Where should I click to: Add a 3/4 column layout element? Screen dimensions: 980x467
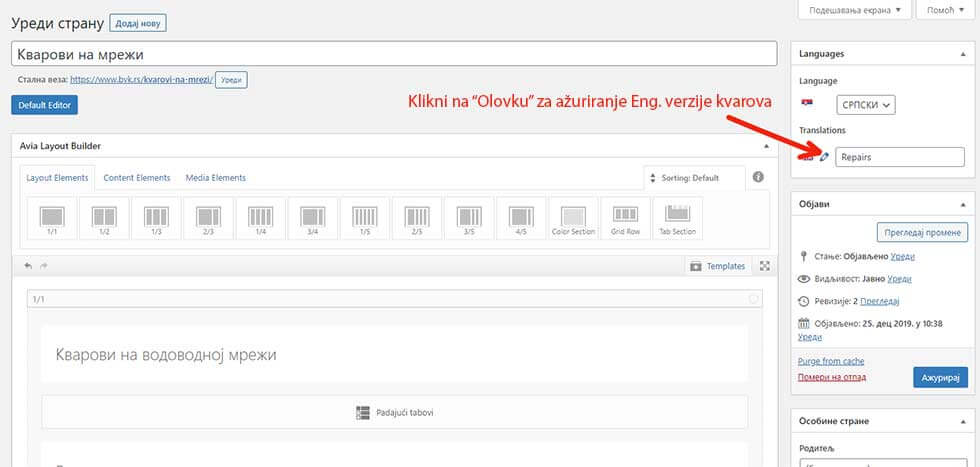click(x=313, y=219)
